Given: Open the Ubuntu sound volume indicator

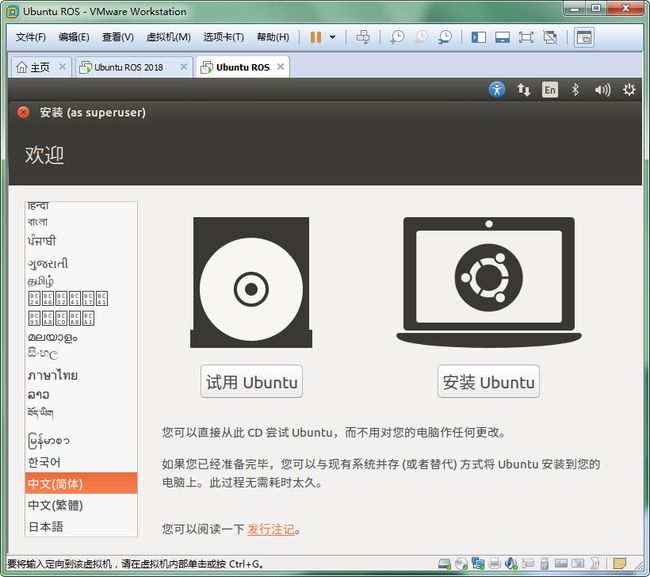Looking at the screenshot, I should click(602, 90).
